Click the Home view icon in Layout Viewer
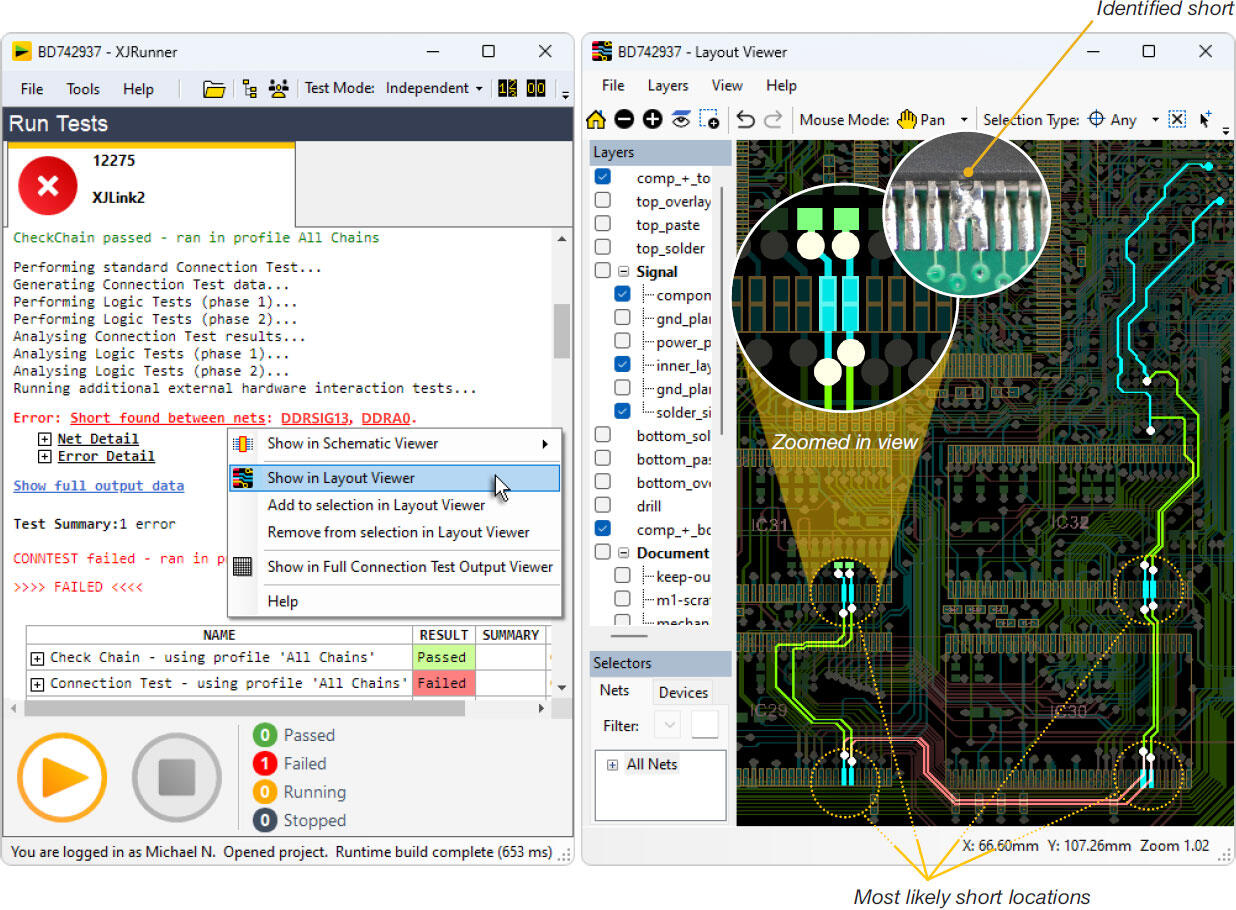The height and width of the screenshot is (910, 1236). [596, 120]
